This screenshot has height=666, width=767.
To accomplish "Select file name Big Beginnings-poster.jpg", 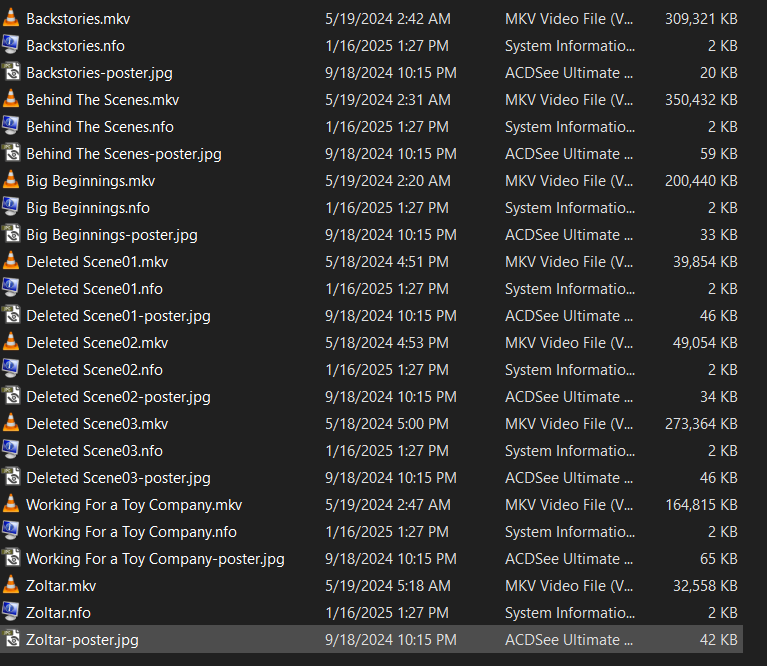I will 112,235.
